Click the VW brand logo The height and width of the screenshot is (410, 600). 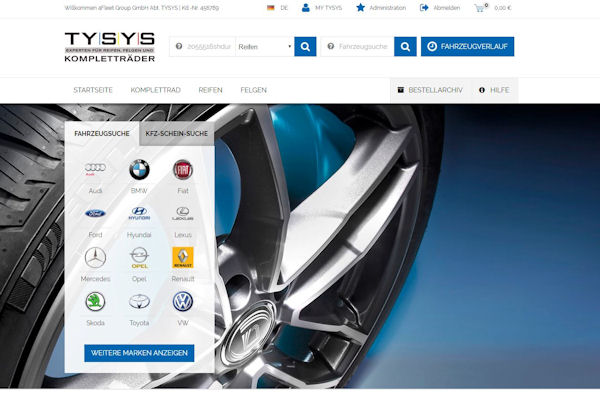(183, 302)
